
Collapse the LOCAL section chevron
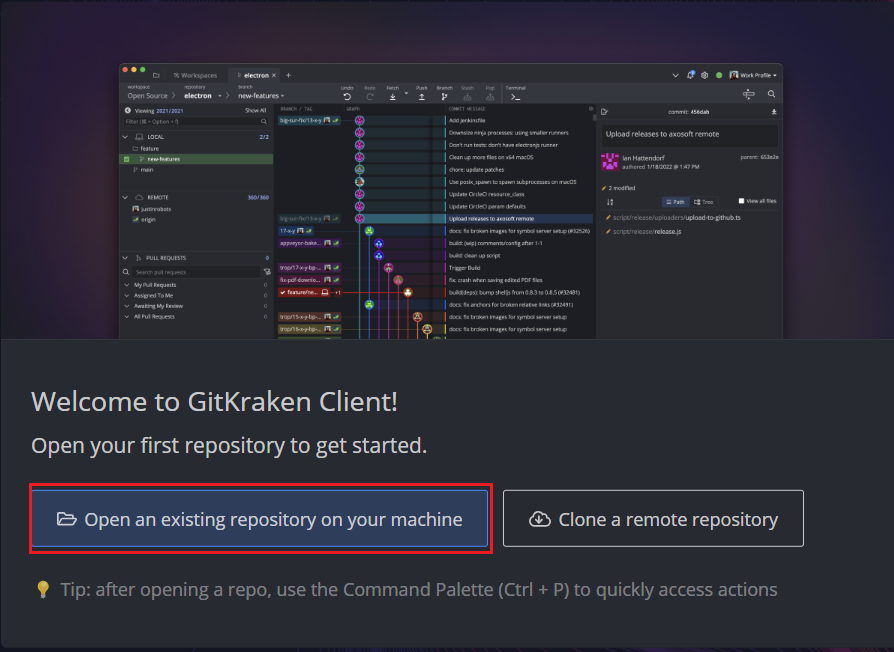pos(125,137)
